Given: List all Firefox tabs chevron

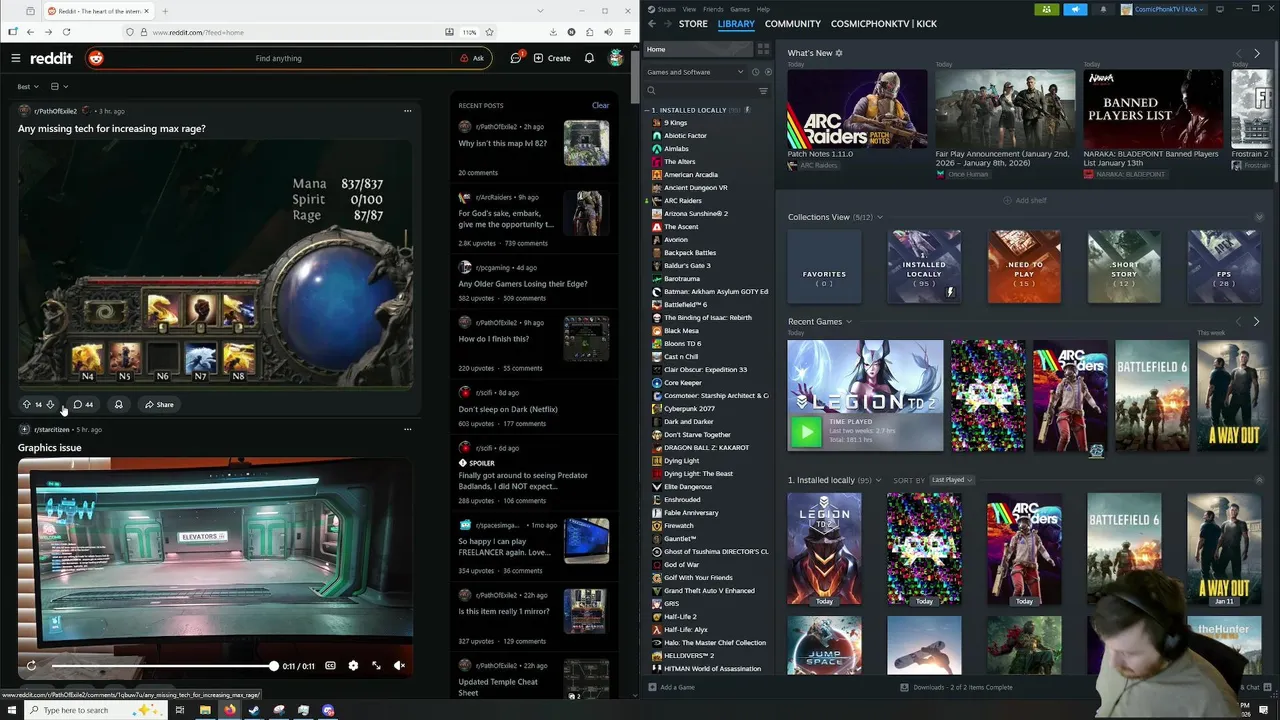Looking at the screenshot, I should [541, 10].
